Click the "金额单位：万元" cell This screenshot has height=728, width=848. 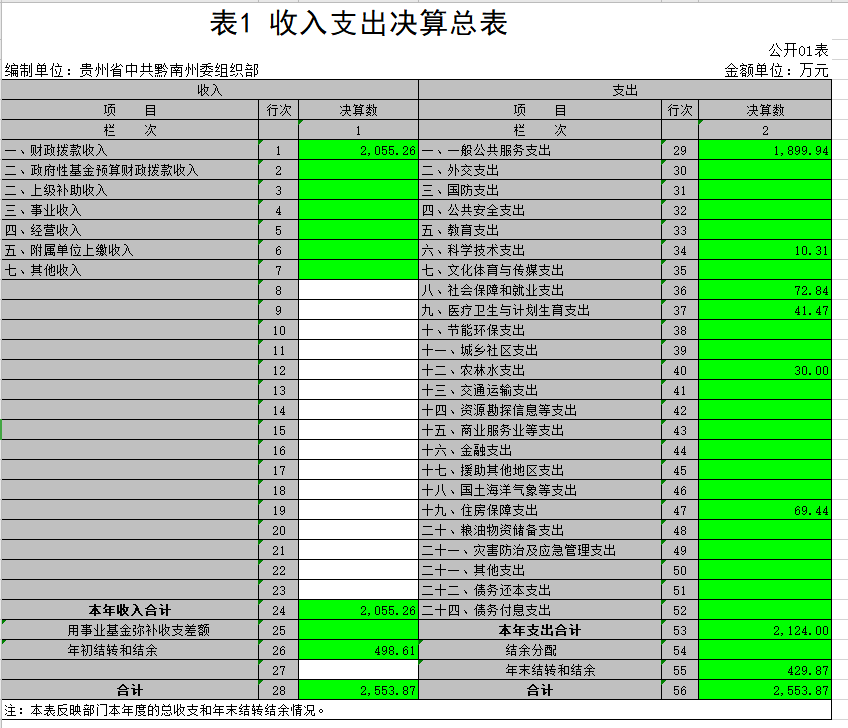(x=776, y=70)
